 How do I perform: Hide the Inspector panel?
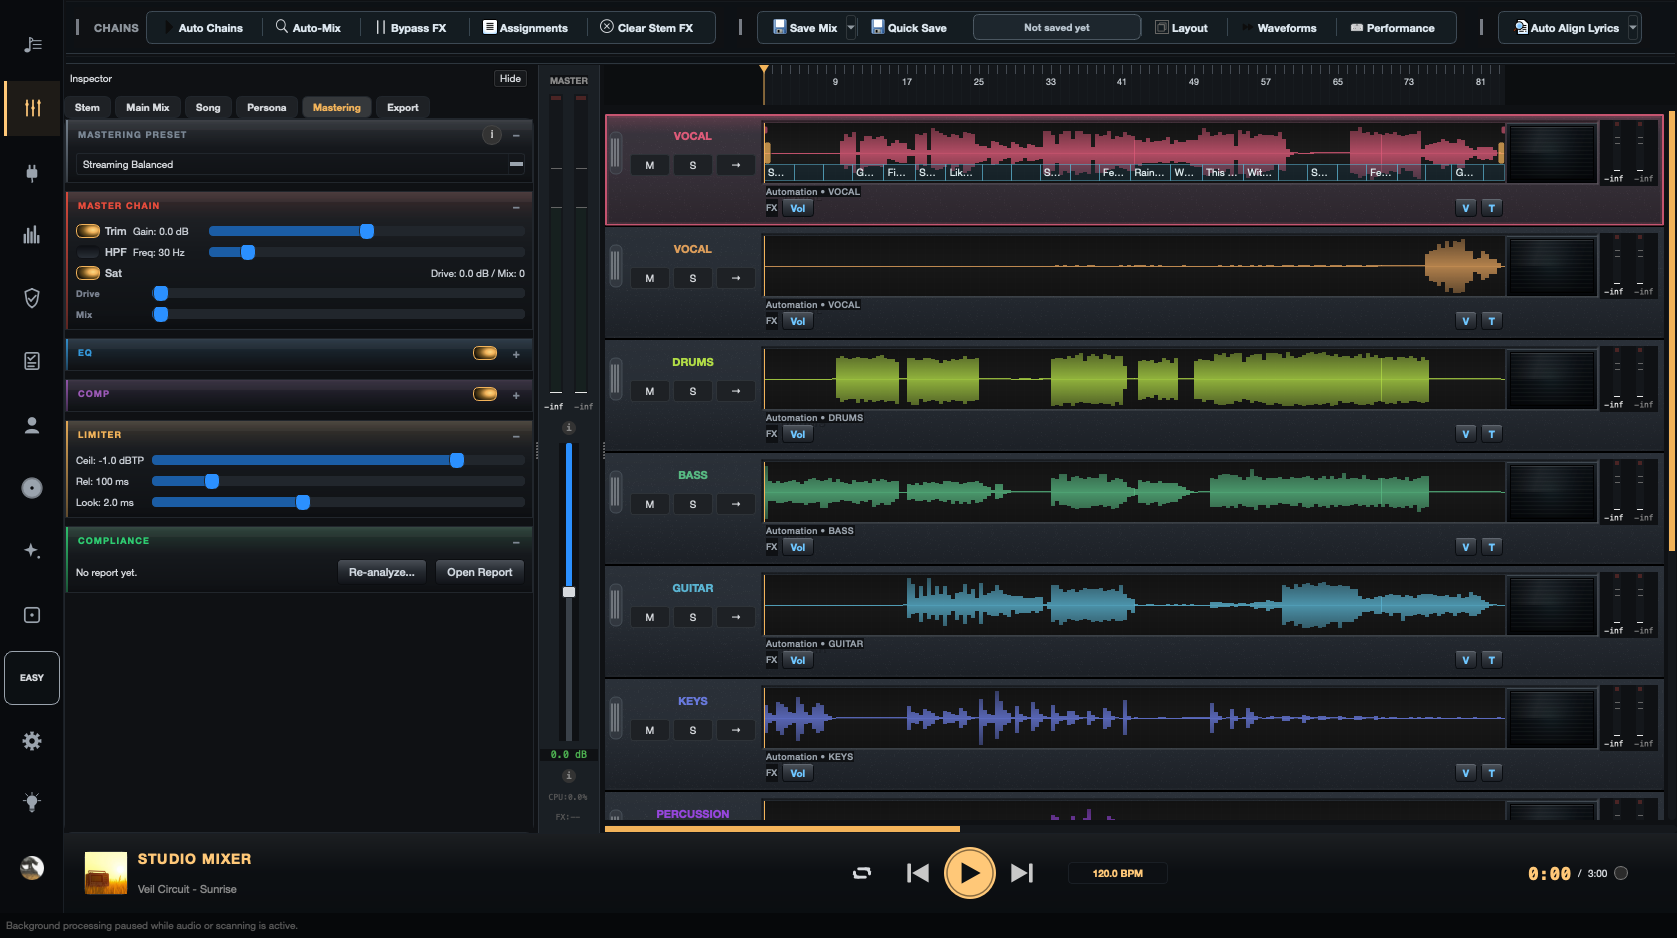click(510, 78)
